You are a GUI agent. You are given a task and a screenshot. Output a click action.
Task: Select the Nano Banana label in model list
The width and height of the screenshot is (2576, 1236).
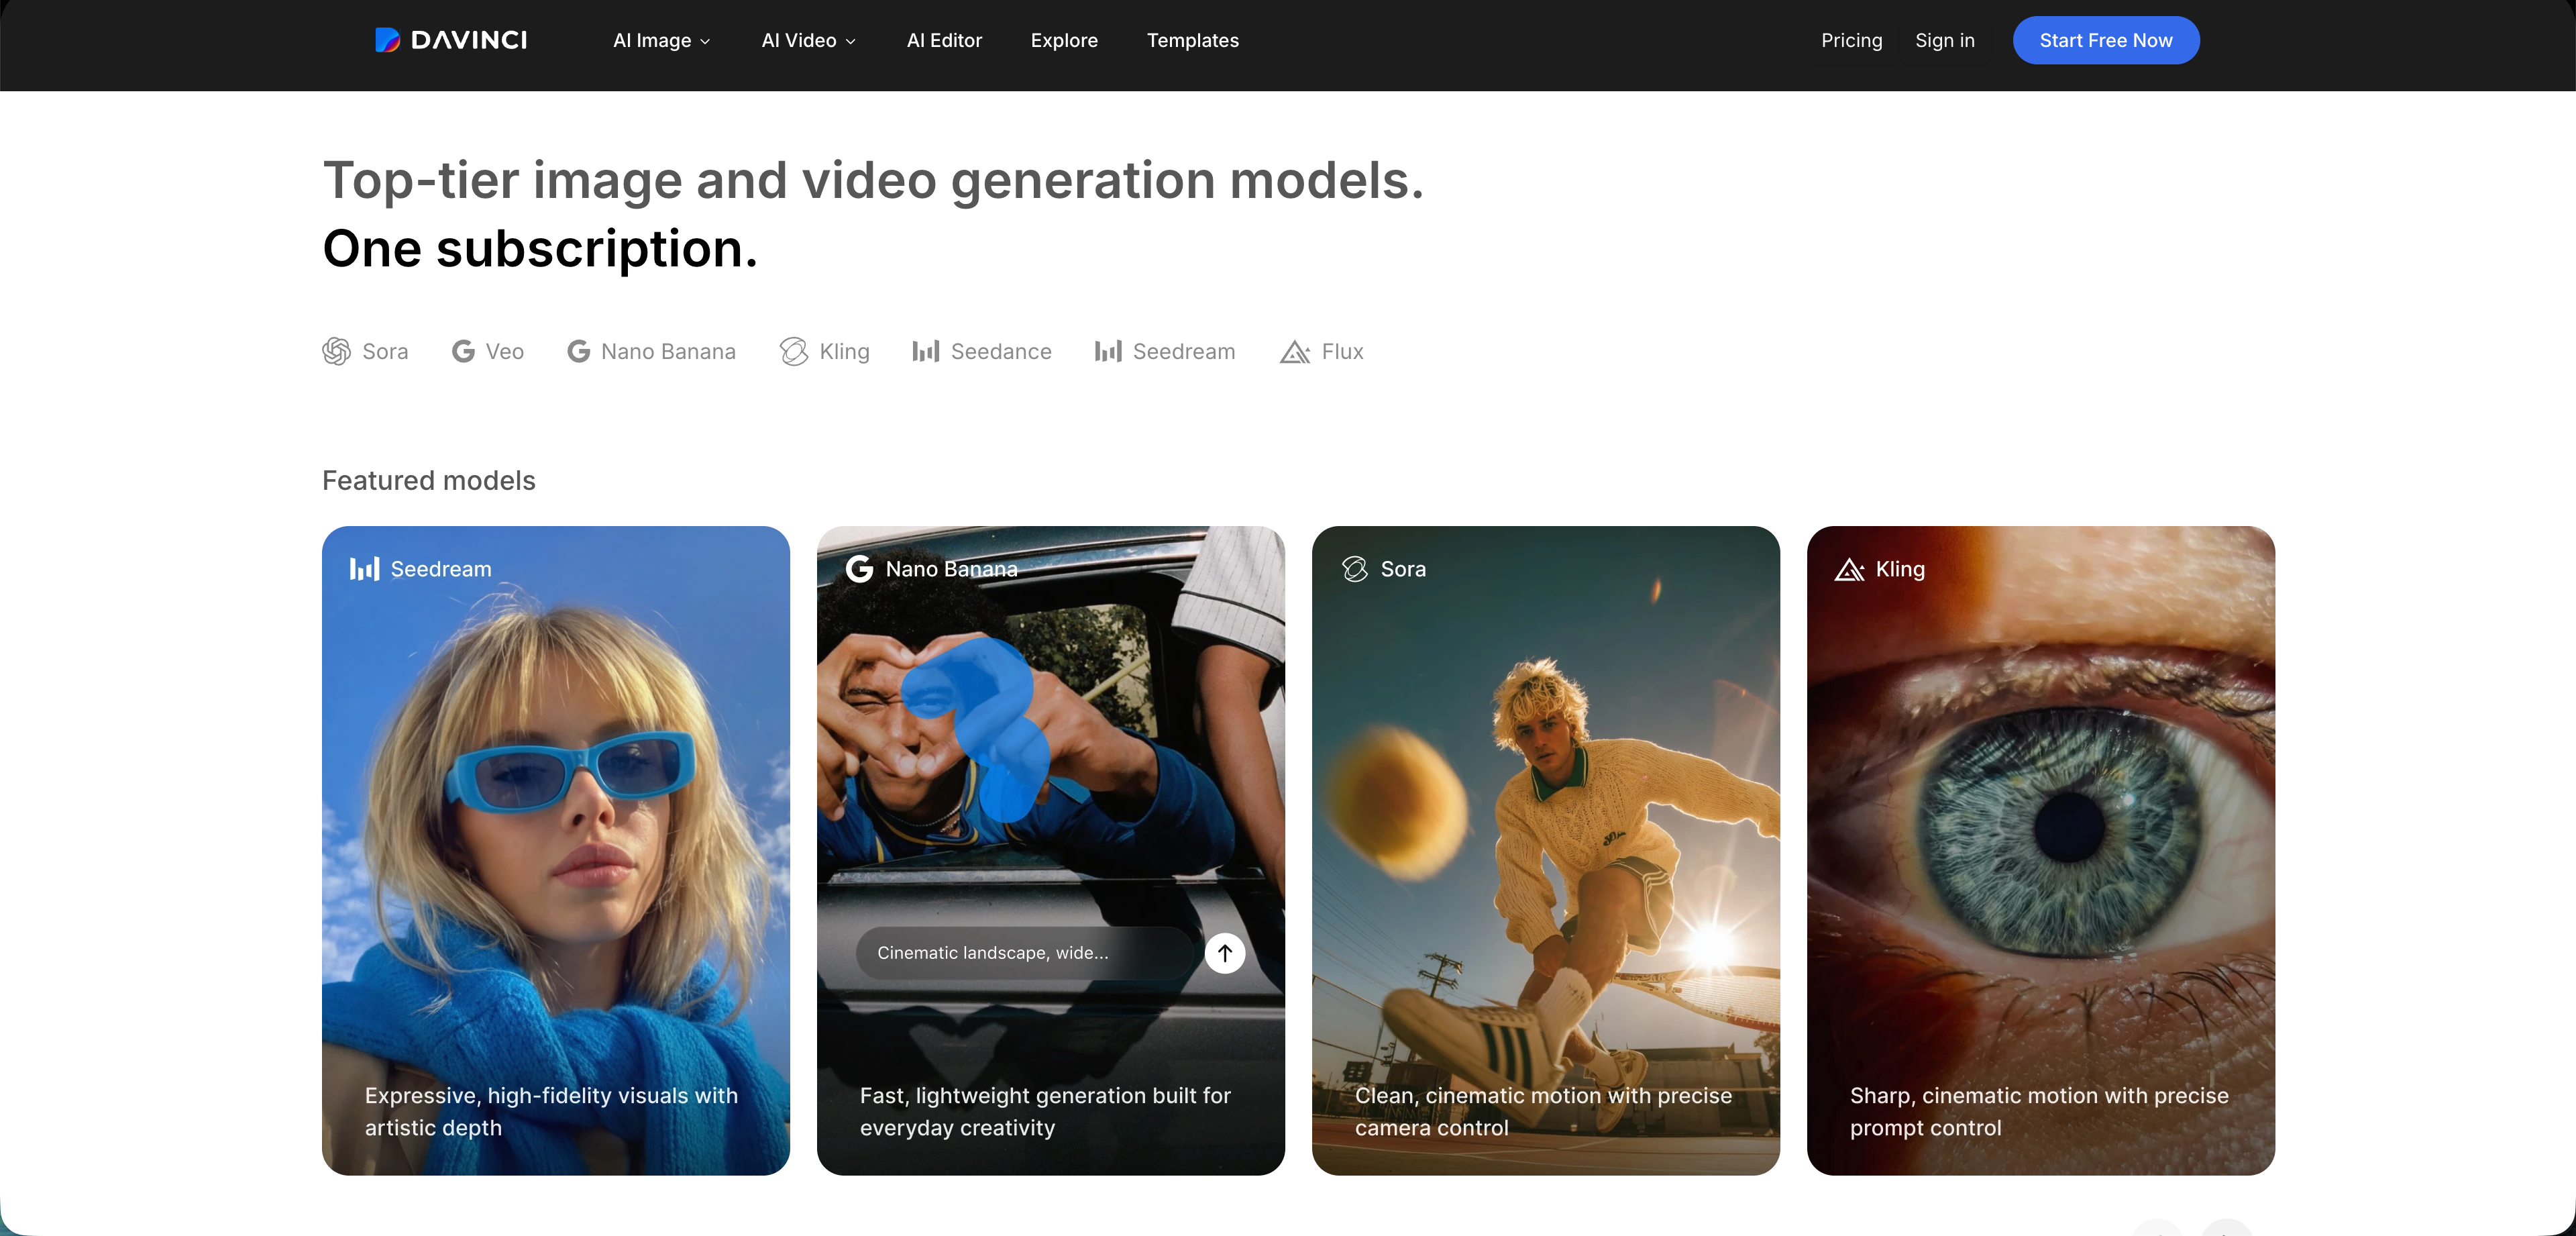click(668, 352)
